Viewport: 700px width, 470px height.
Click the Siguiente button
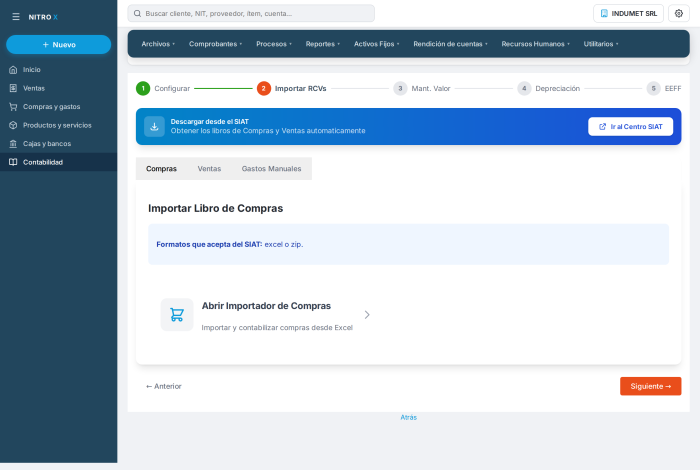pos(650,386)
